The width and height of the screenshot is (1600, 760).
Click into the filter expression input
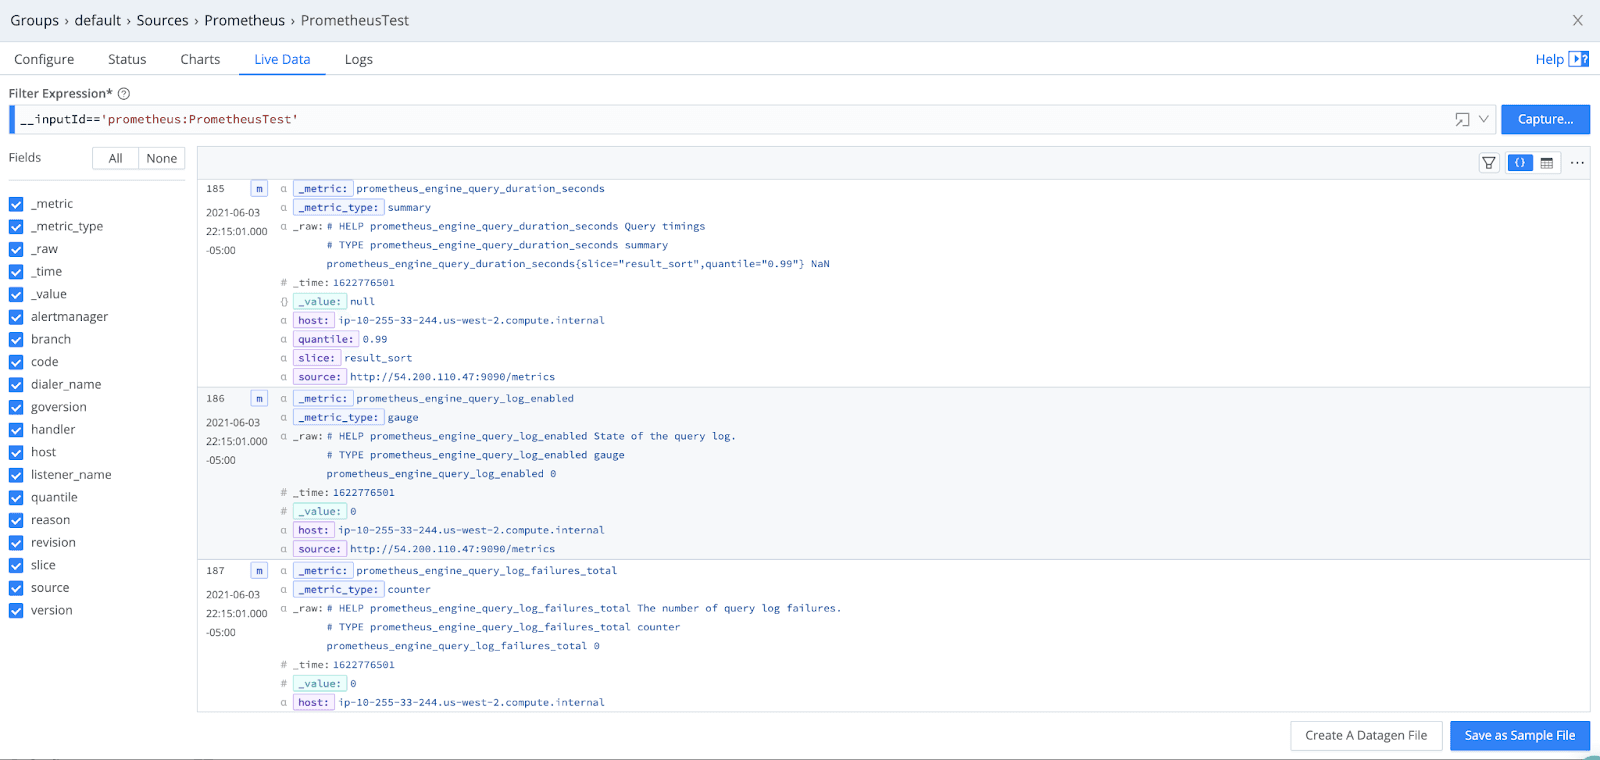[x=700, y=120]
